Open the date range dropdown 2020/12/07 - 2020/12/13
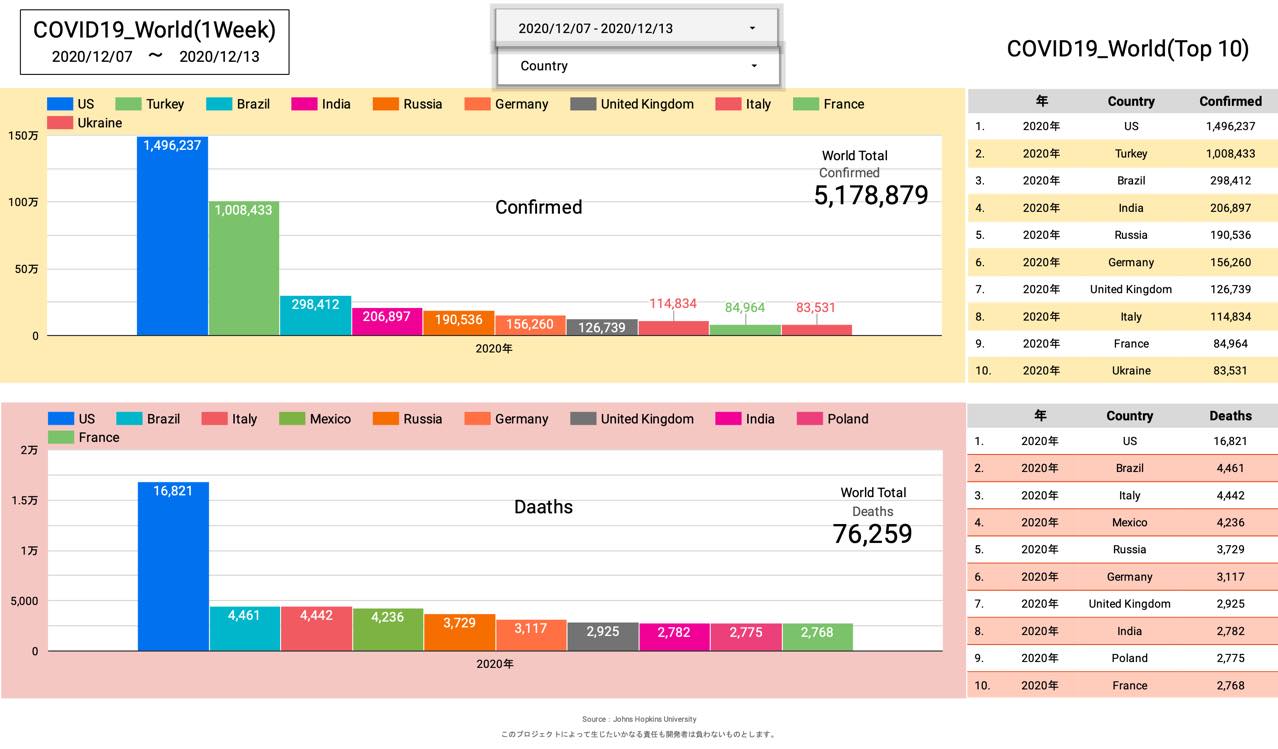 pyautogui.click(x=637, y=28)
